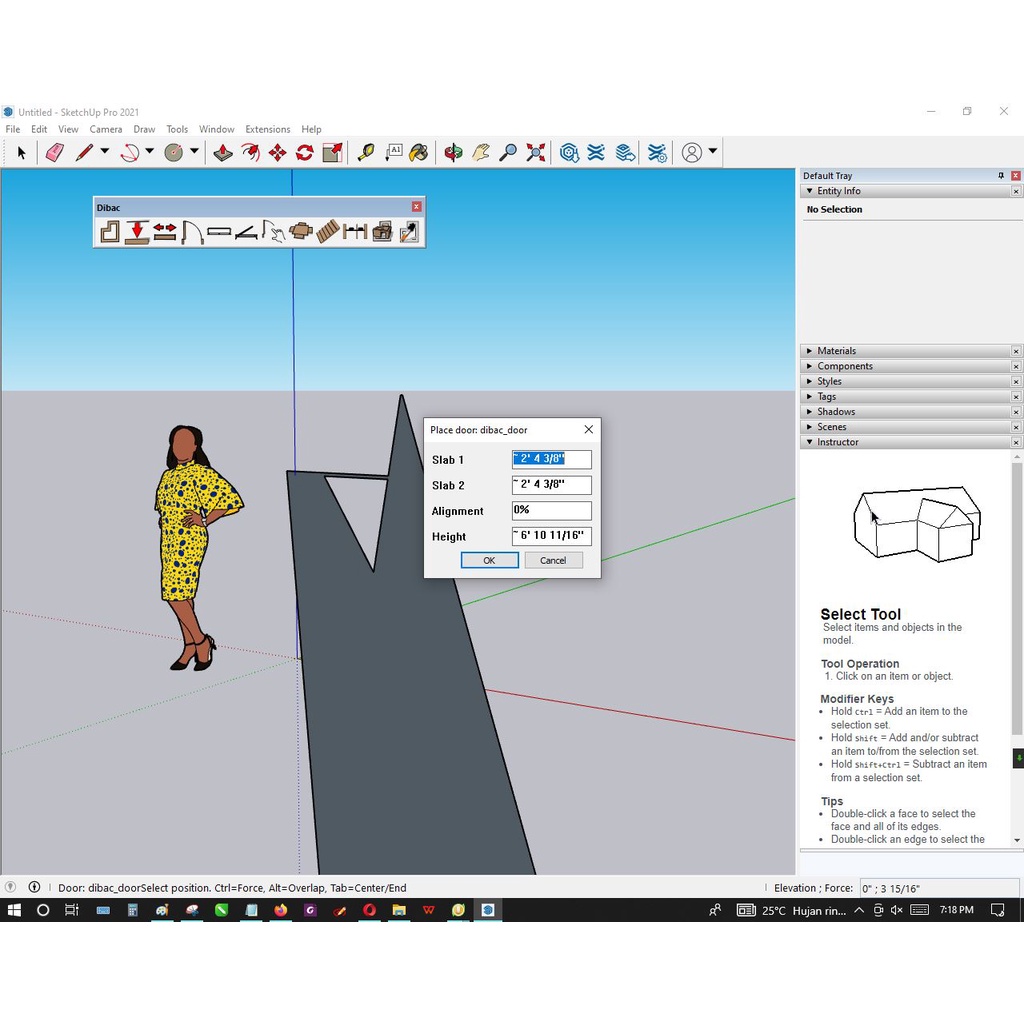Toggle the Default Tray pin
The height and width of the screenshot is (1024, 1024).
pos(1000,176)
